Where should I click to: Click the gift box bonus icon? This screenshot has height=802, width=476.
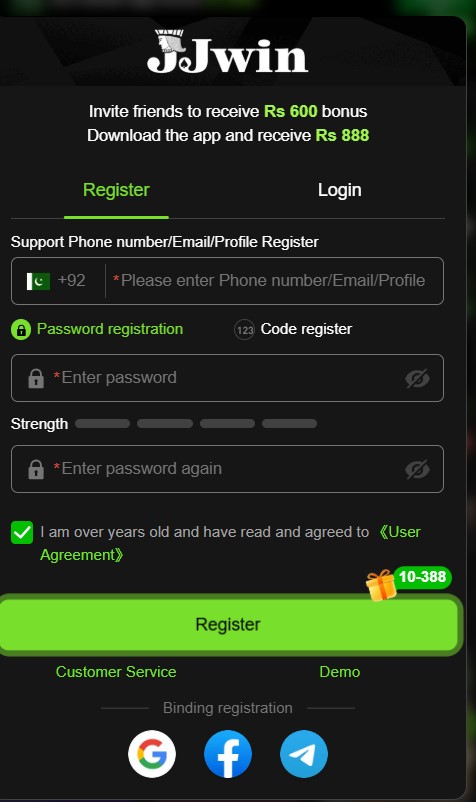tap(381, 585)
